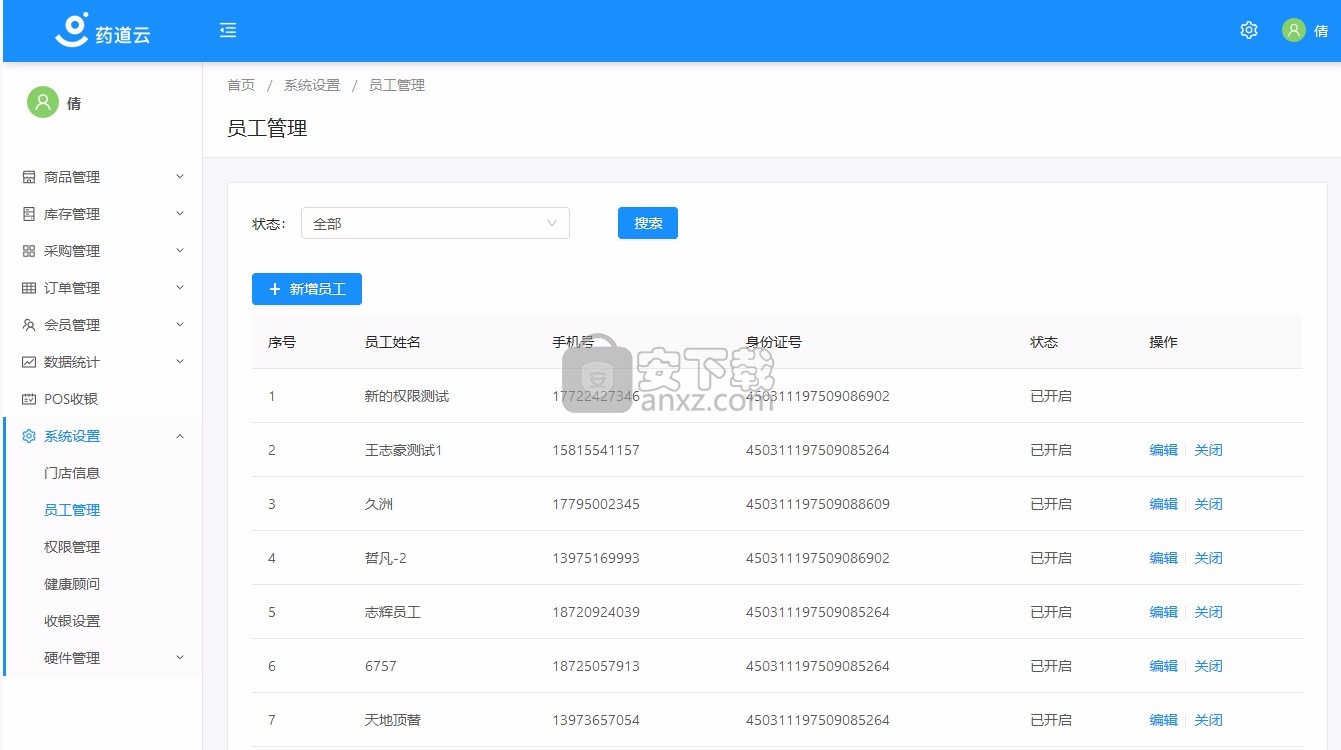The image size is (1341, 750).
Task: Click the plus icon in 新增员工
Action: (275, 289)
